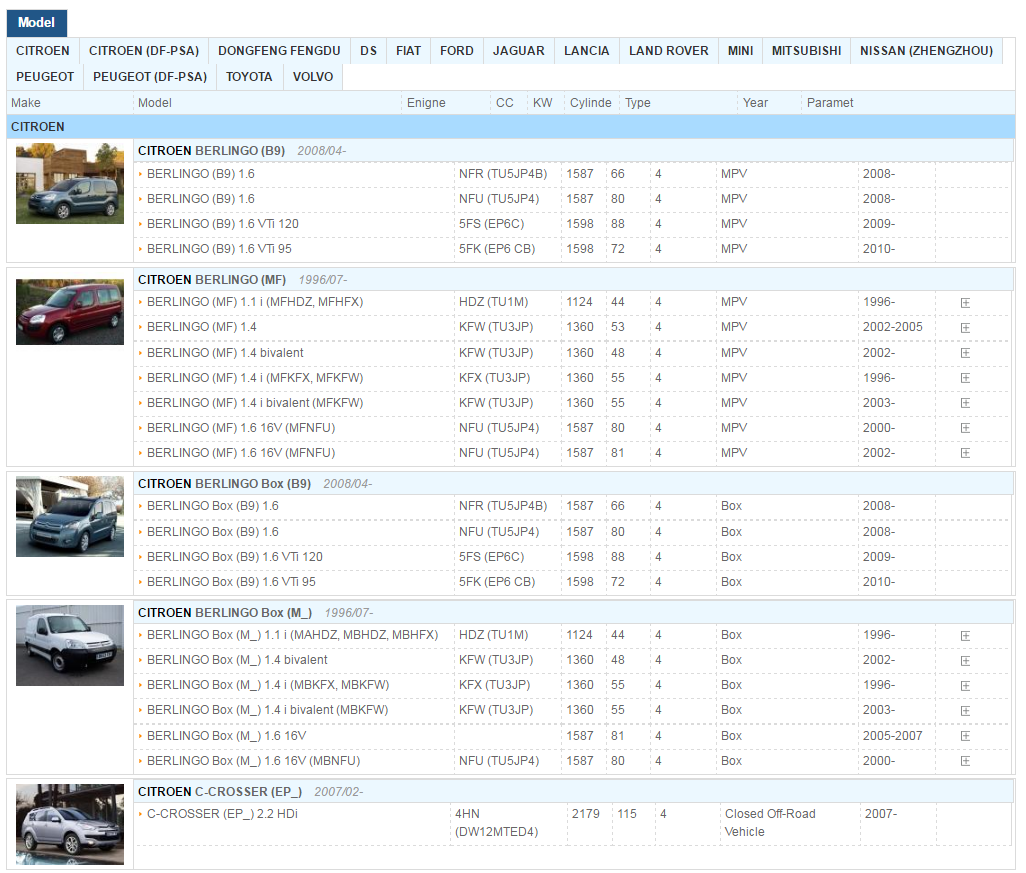Select the JAGUAR make tab
Image resolution: width=1026 pixels, height=873 pixels.
tap(519, 51)
